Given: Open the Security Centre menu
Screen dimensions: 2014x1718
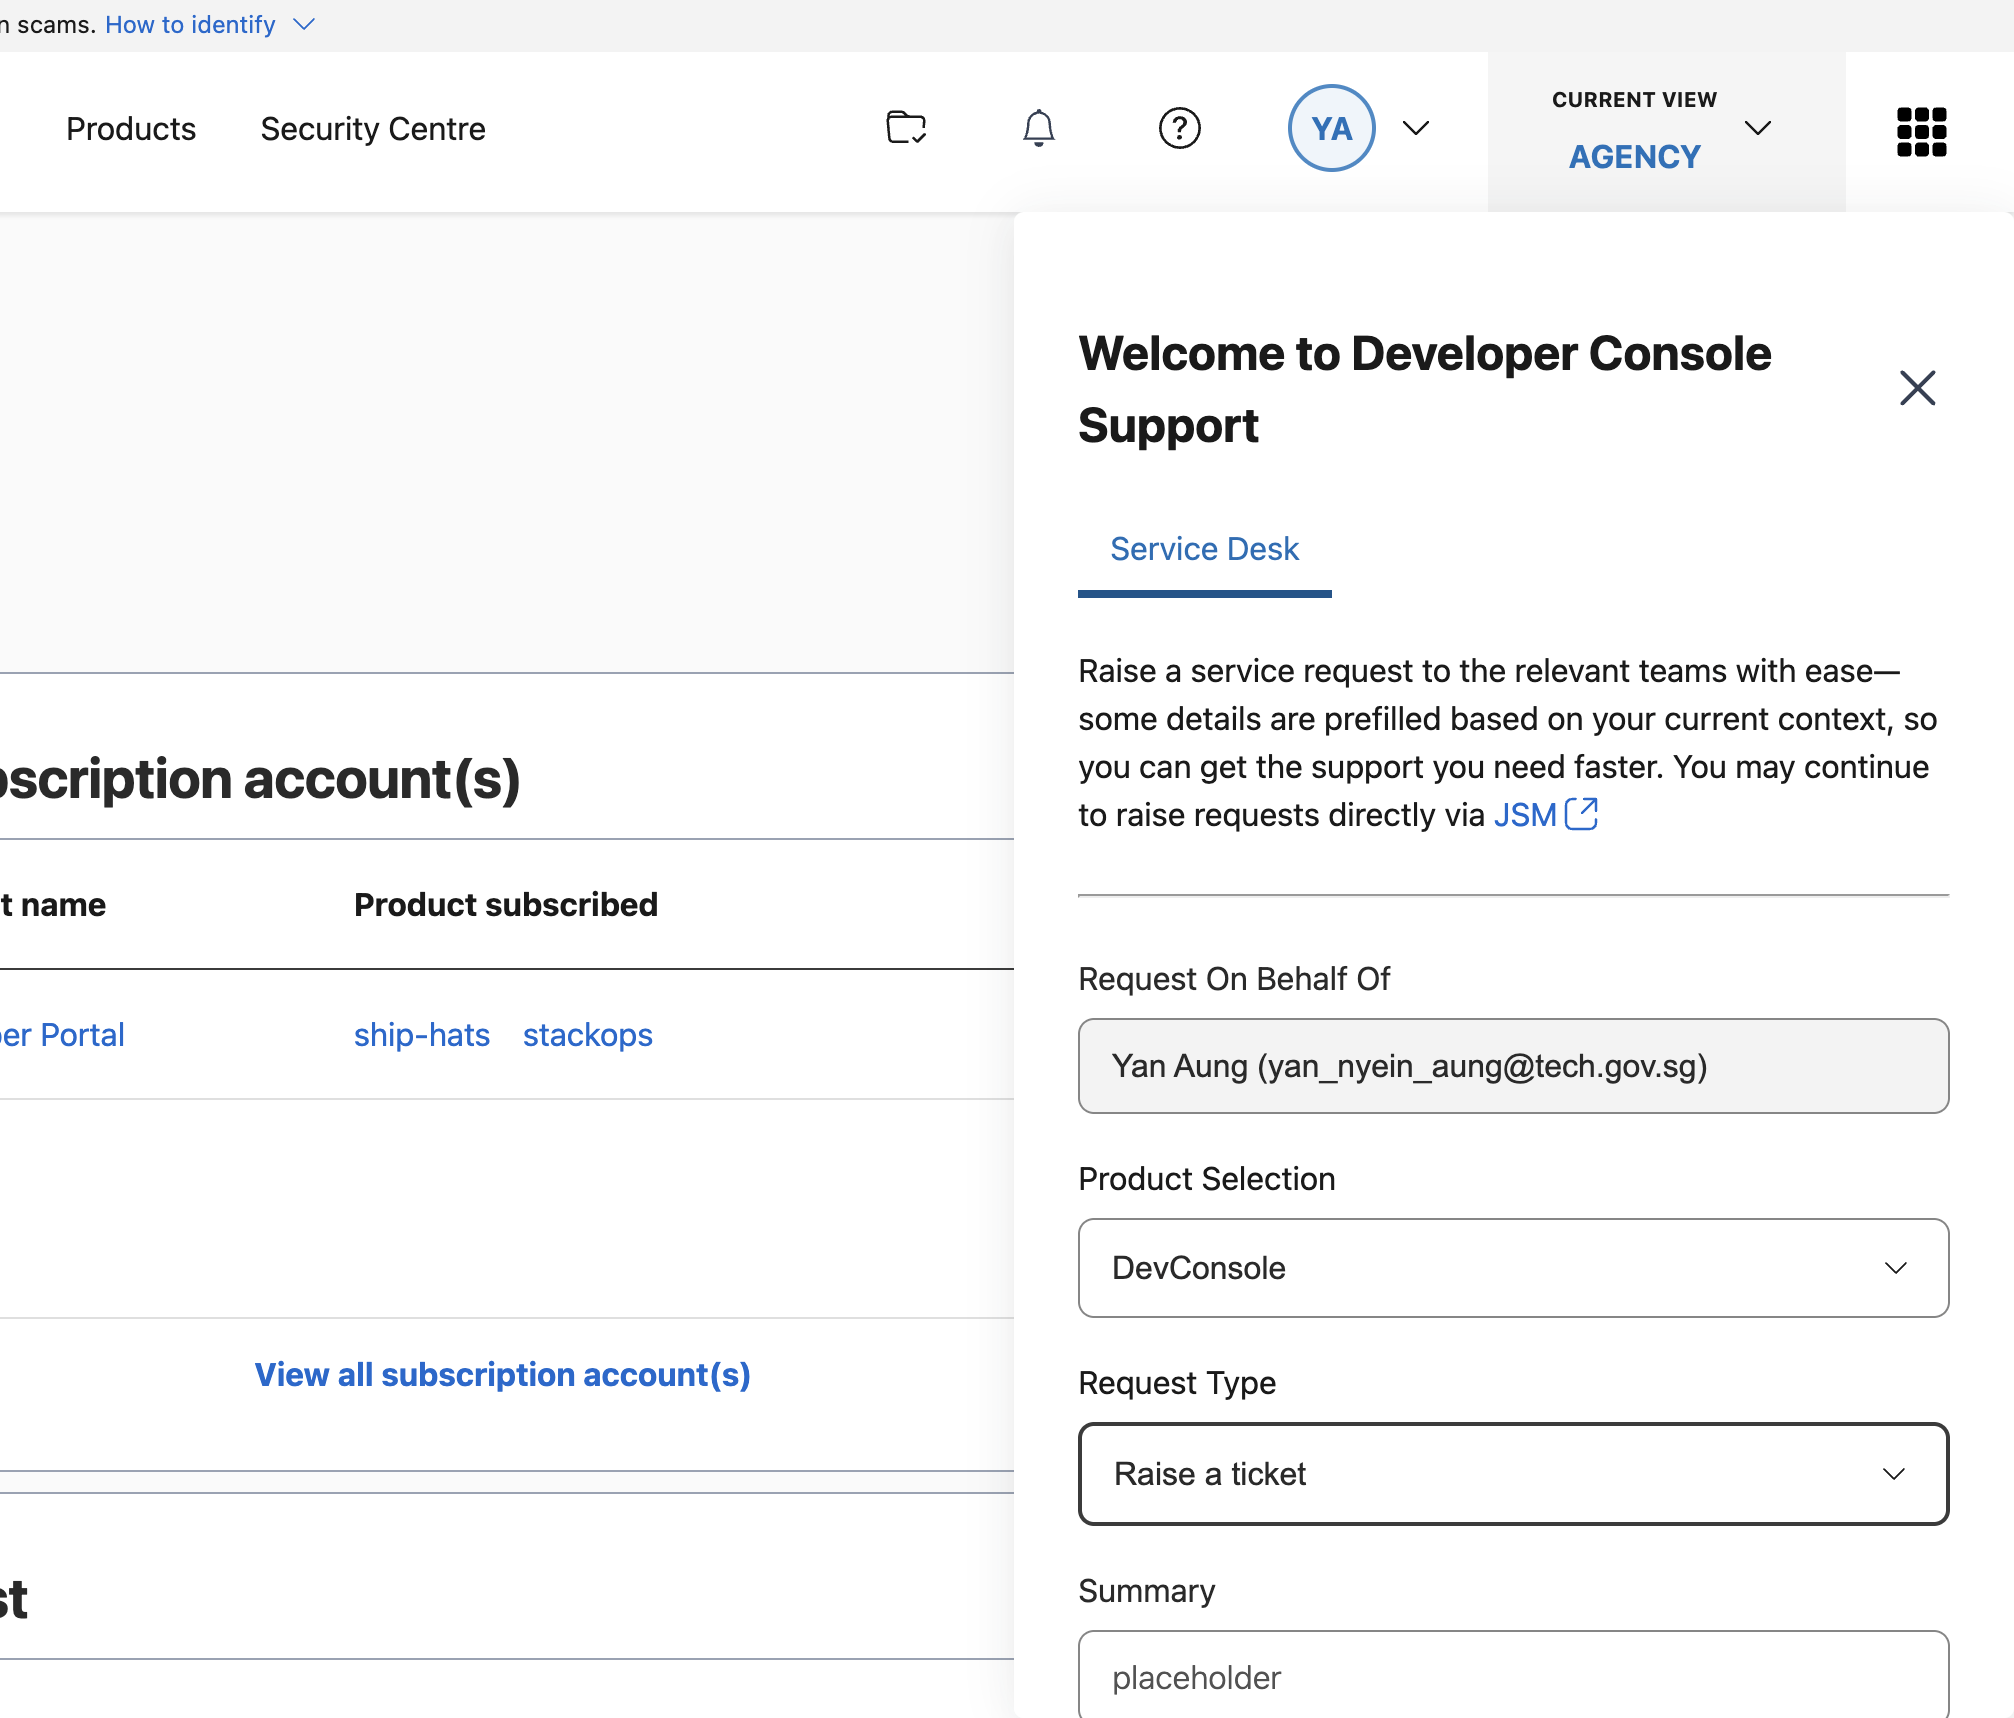Looking at the screenshot, I should [373, 129].
